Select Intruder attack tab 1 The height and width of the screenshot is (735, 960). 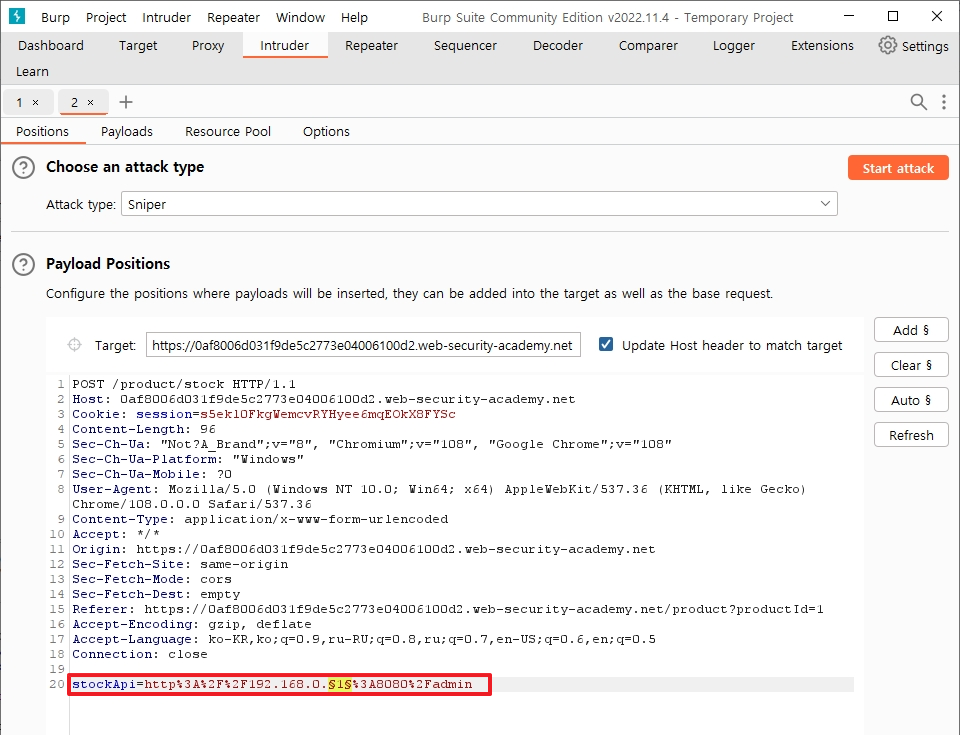coord(20,102)
